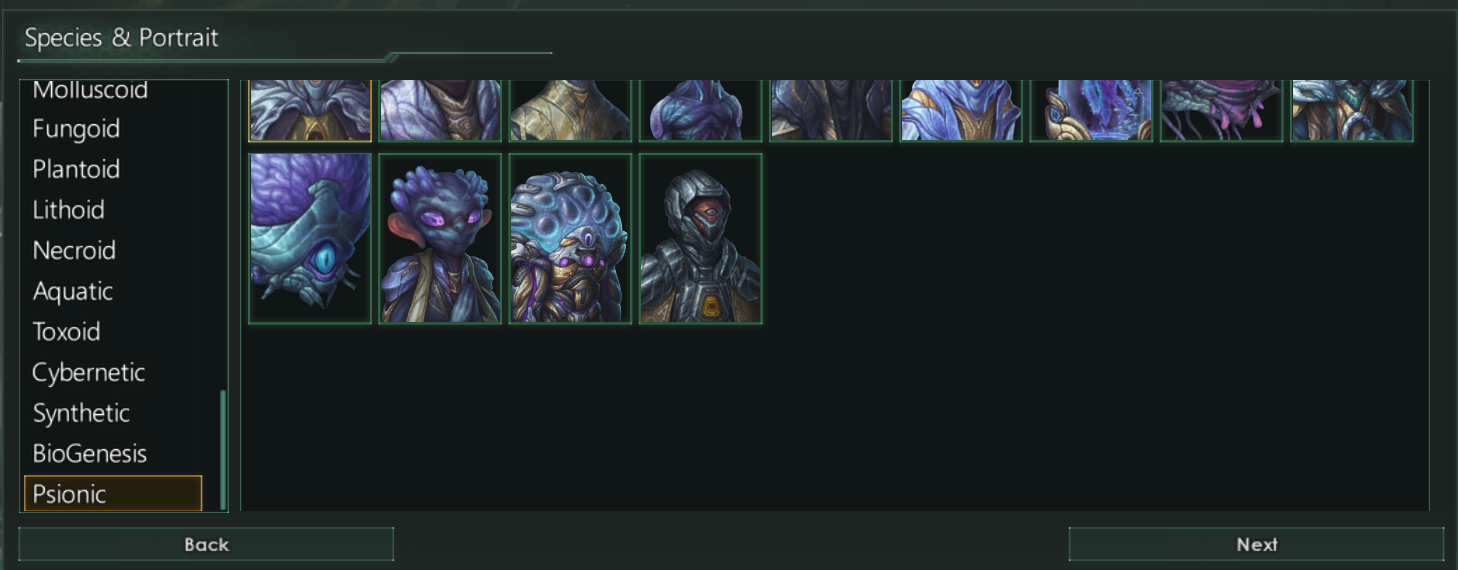Click the Next button
The width and height of the screenshot is (1458, 570).
point(1256,544)
